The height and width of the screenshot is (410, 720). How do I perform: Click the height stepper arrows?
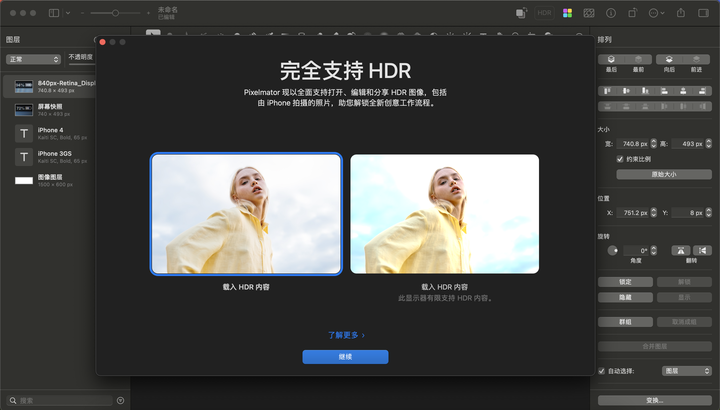[709, 144]
